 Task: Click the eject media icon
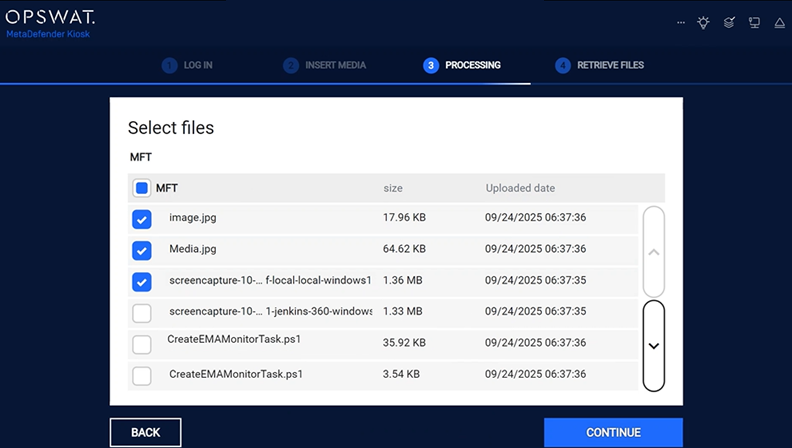pos(779,22)
